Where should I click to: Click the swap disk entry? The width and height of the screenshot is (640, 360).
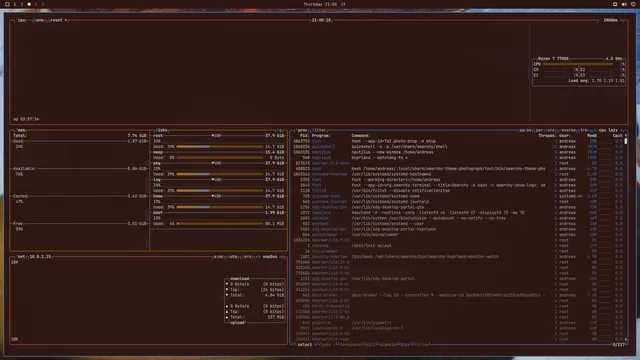click(218, 152)
